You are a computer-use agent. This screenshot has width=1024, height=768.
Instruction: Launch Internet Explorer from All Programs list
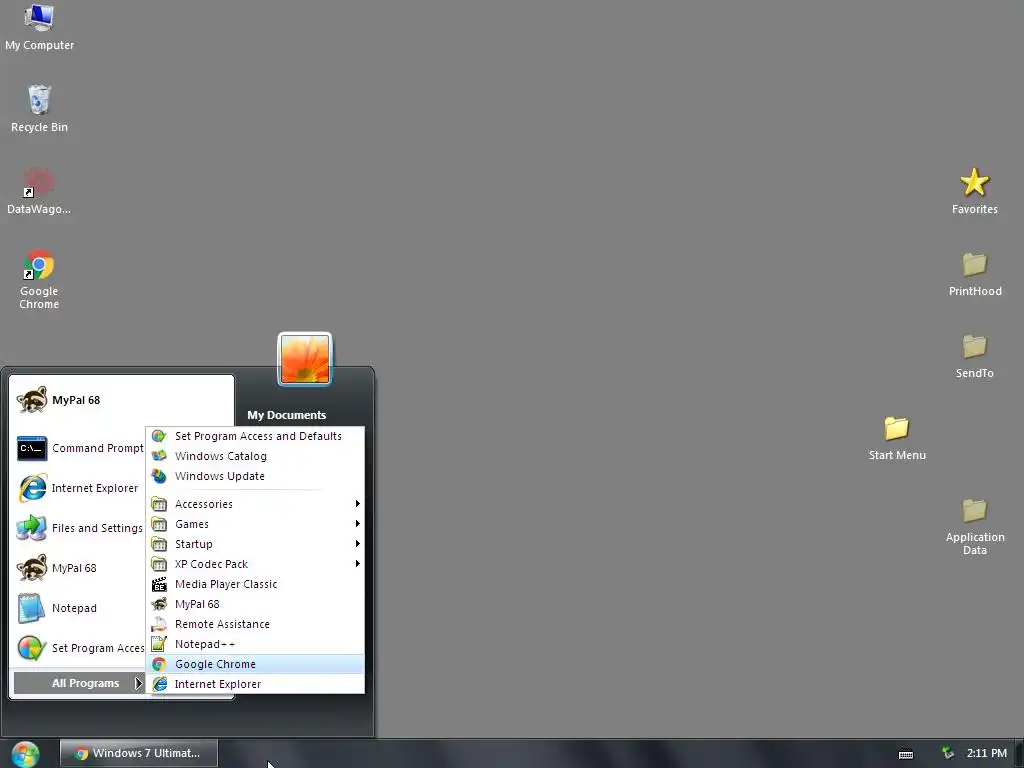pos(255,684)
